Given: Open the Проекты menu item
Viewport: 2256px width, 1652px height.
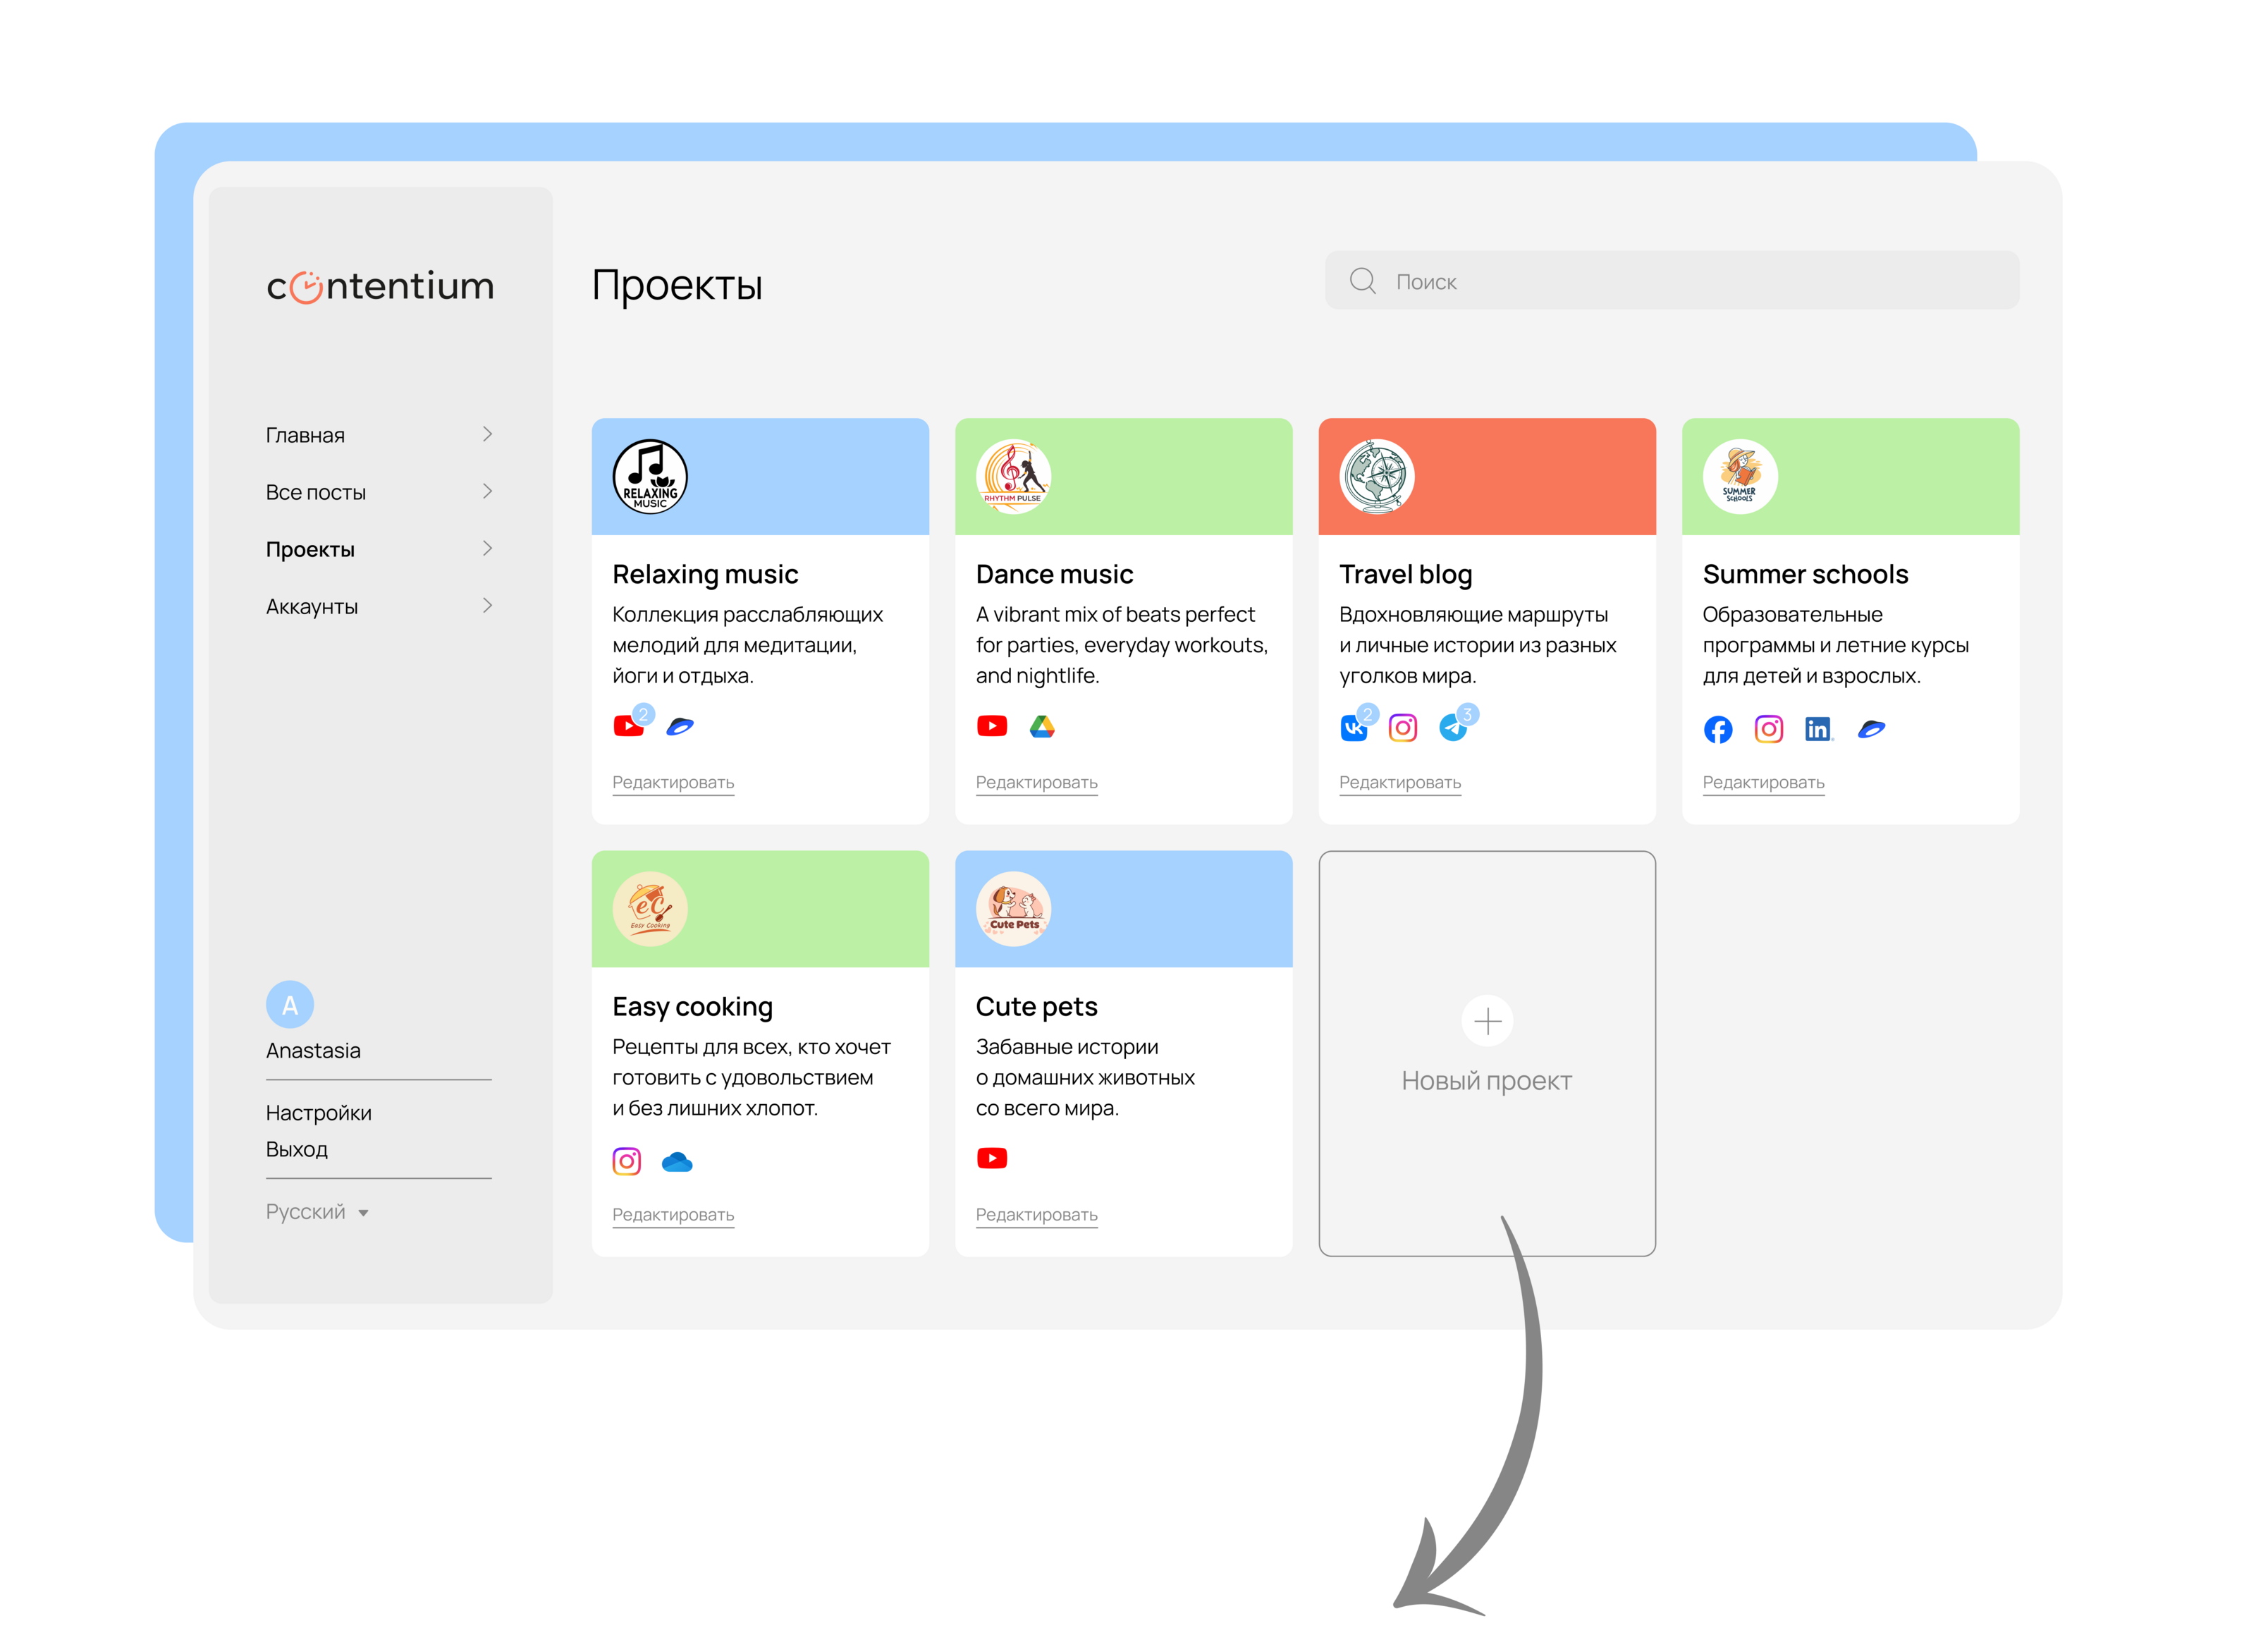Looking at the screenshot, I should pyautogui.click(x=310, y=550).
